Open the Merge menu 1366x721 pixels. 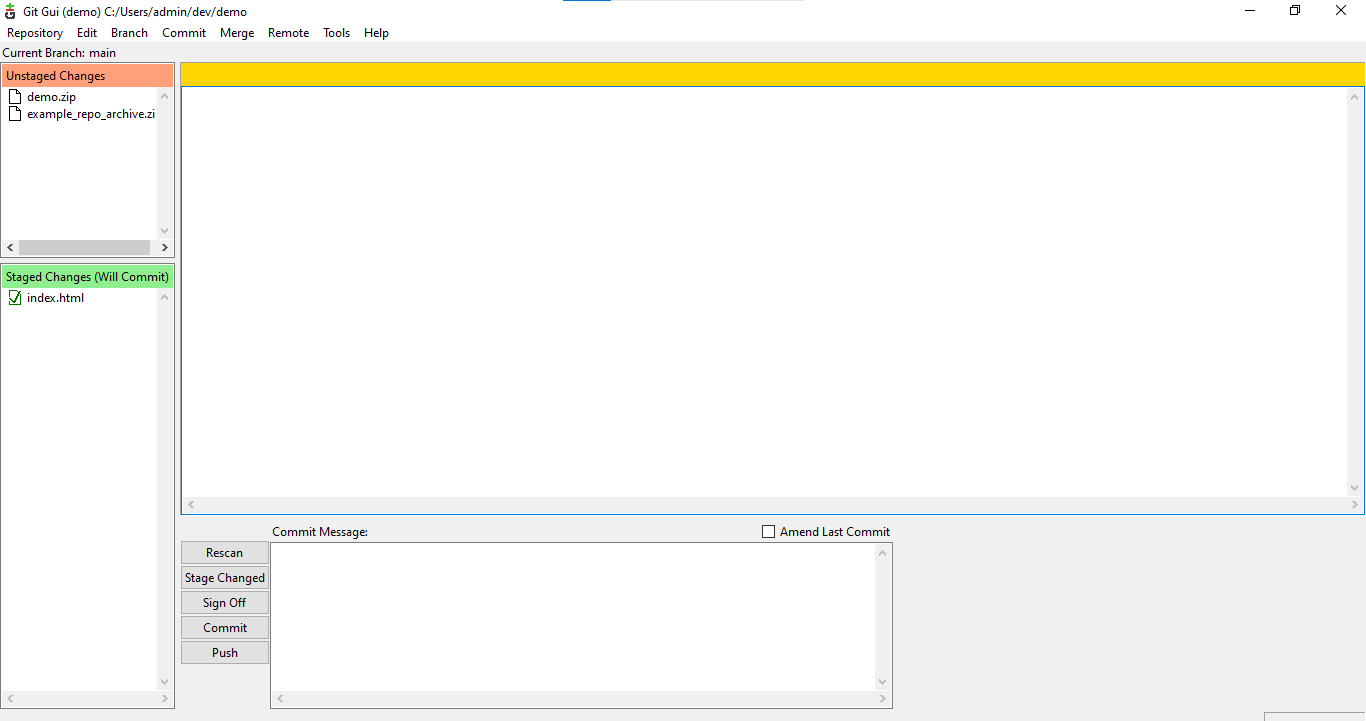point(237,33)
